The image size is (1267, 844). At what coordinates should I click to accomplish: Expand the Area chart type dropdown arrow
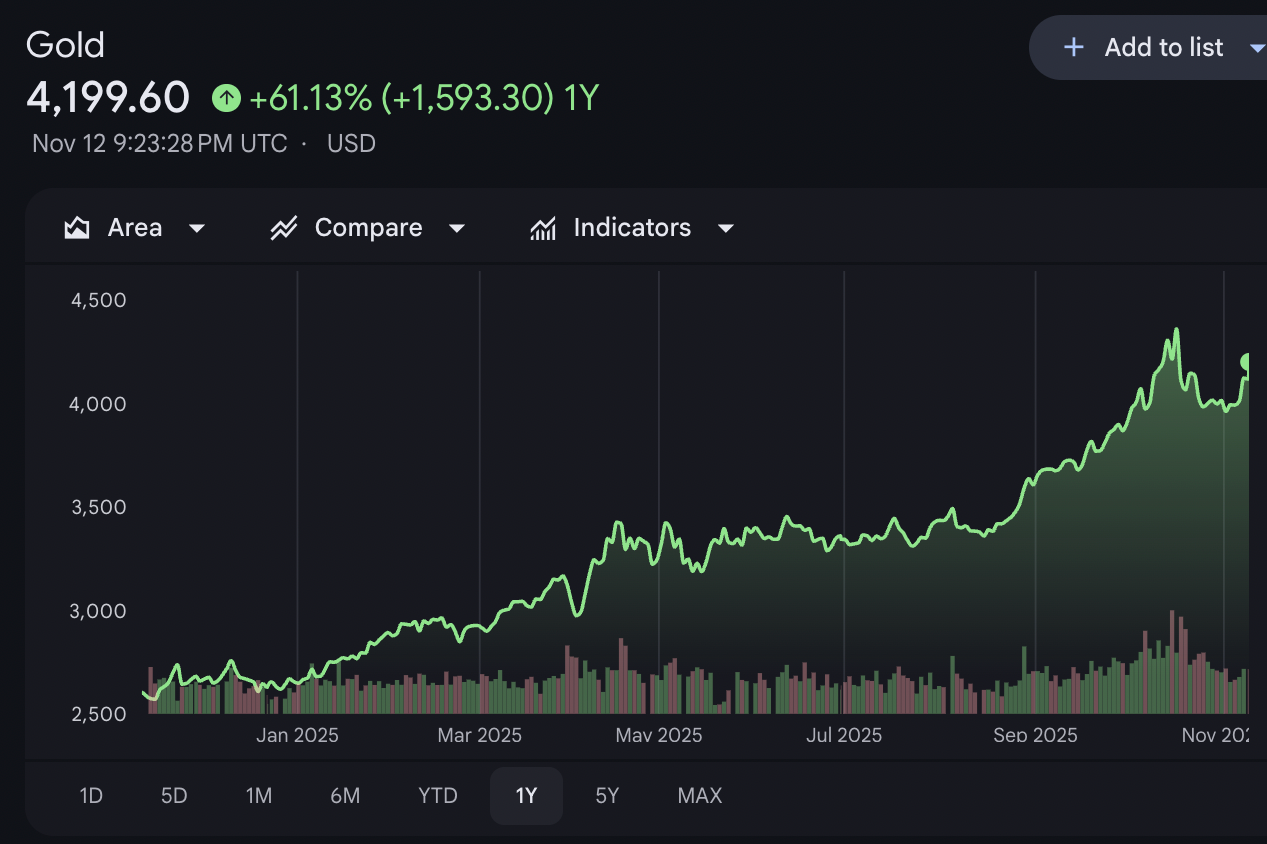[x=197, y=228]
